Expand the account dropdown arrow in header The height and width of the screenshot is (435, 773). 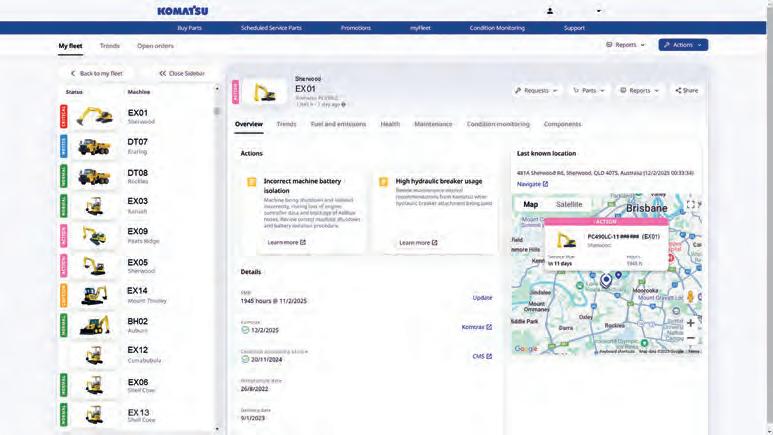click(x=598, y=11)
